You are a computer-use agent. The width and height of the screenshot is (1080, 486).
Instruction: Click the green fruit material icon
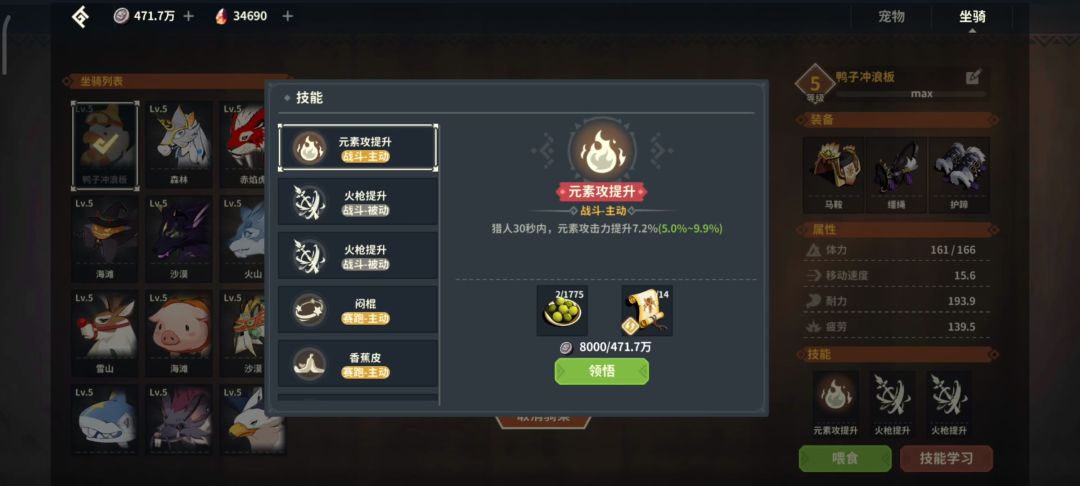(562, 310)
